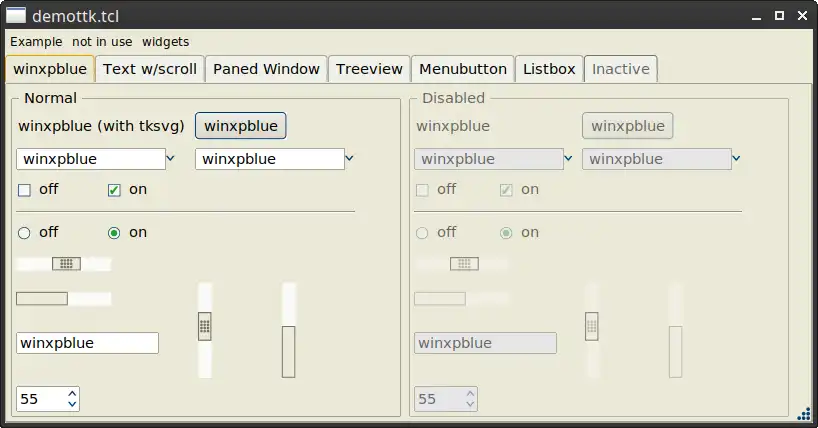Viewport: 818px width, 428px height.
Task: Switch to the Paned Window tab
Action: coord(266,69)
